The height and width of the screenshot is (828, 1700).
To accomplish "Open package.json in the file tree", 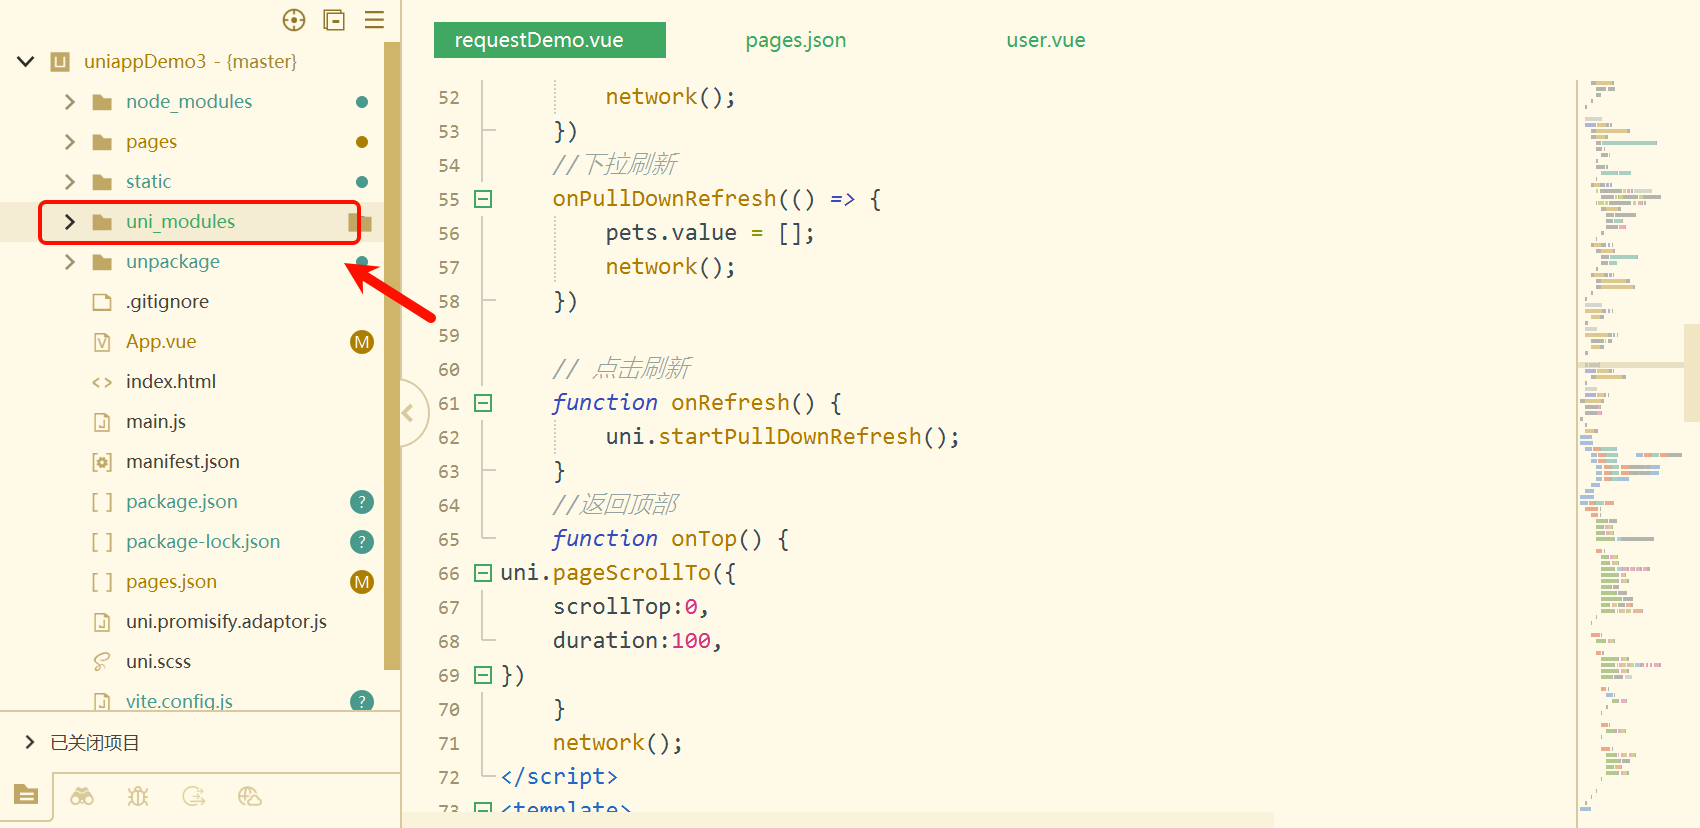I will click(182, 501).
